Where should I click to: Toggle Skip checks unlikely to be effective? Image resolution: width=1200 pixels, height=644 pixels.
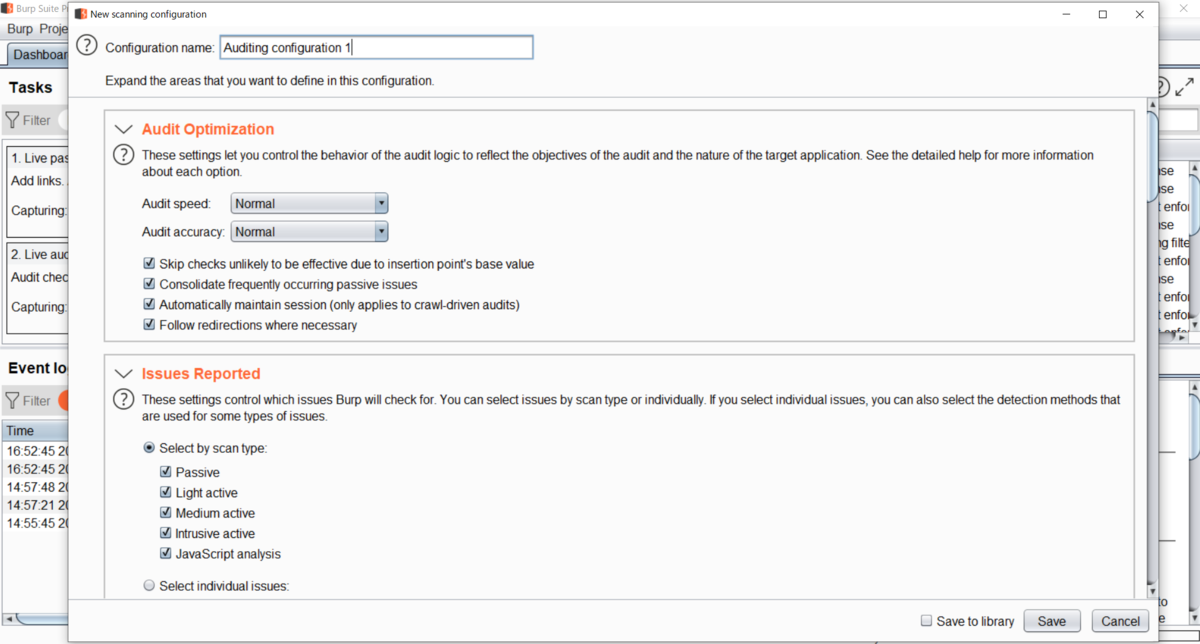(x=150, y=264)
